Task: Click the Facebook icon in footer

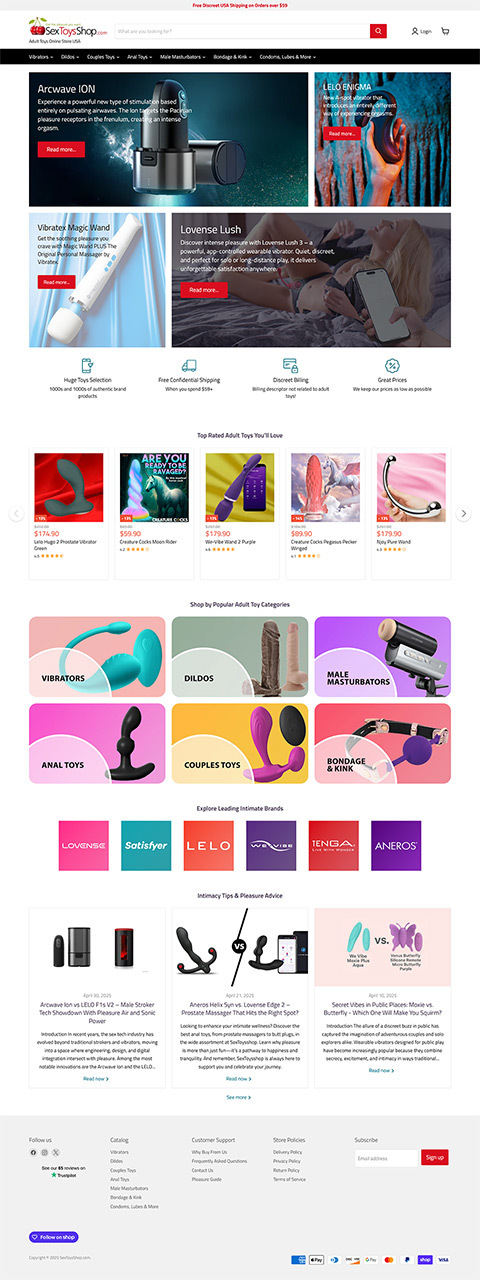Action: tap(33, 1153)
